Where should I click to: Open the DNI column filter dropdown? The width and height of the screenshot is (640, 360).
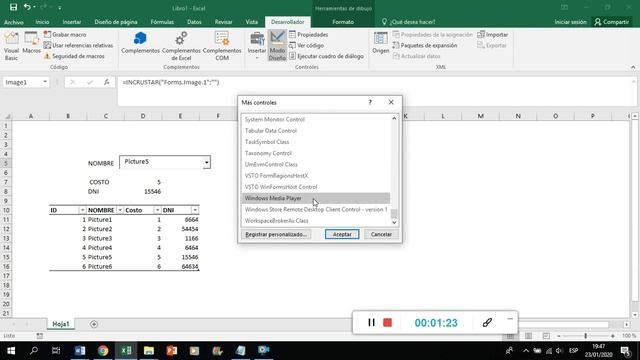(x=195, y=210)
